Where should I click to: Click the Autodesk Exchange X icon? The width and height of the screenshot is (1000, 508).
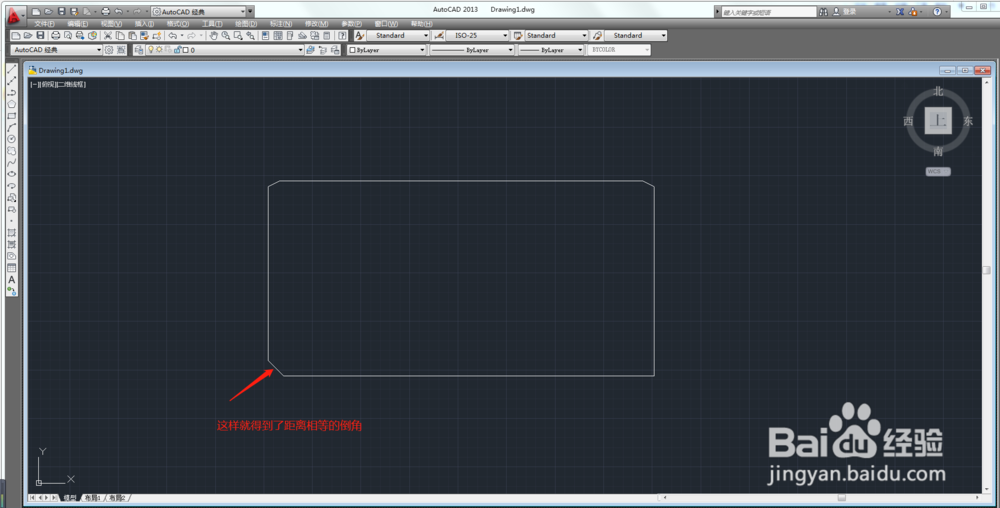click(900, 11)
